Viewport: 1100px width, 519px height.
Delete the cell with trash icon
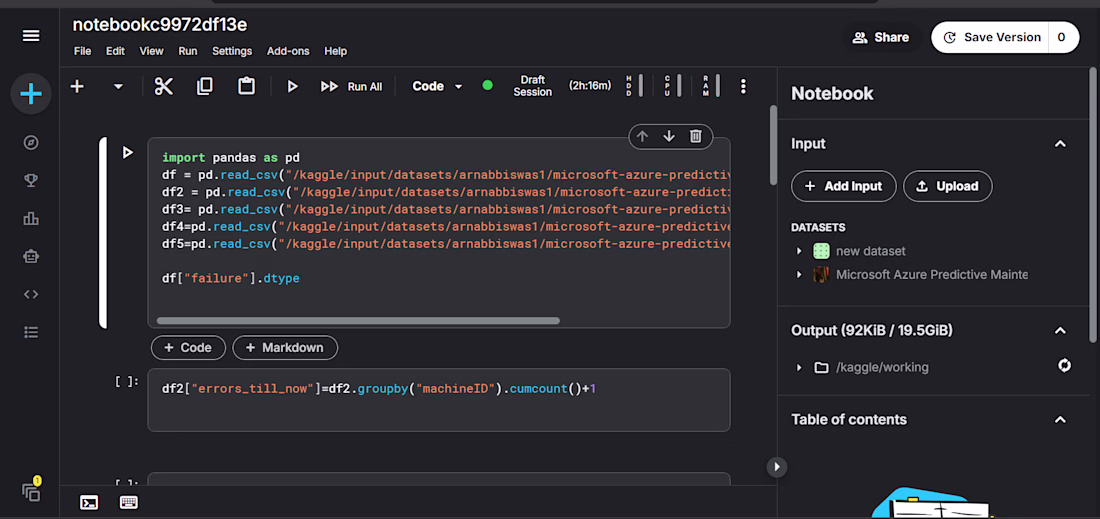tap(695, 136)
